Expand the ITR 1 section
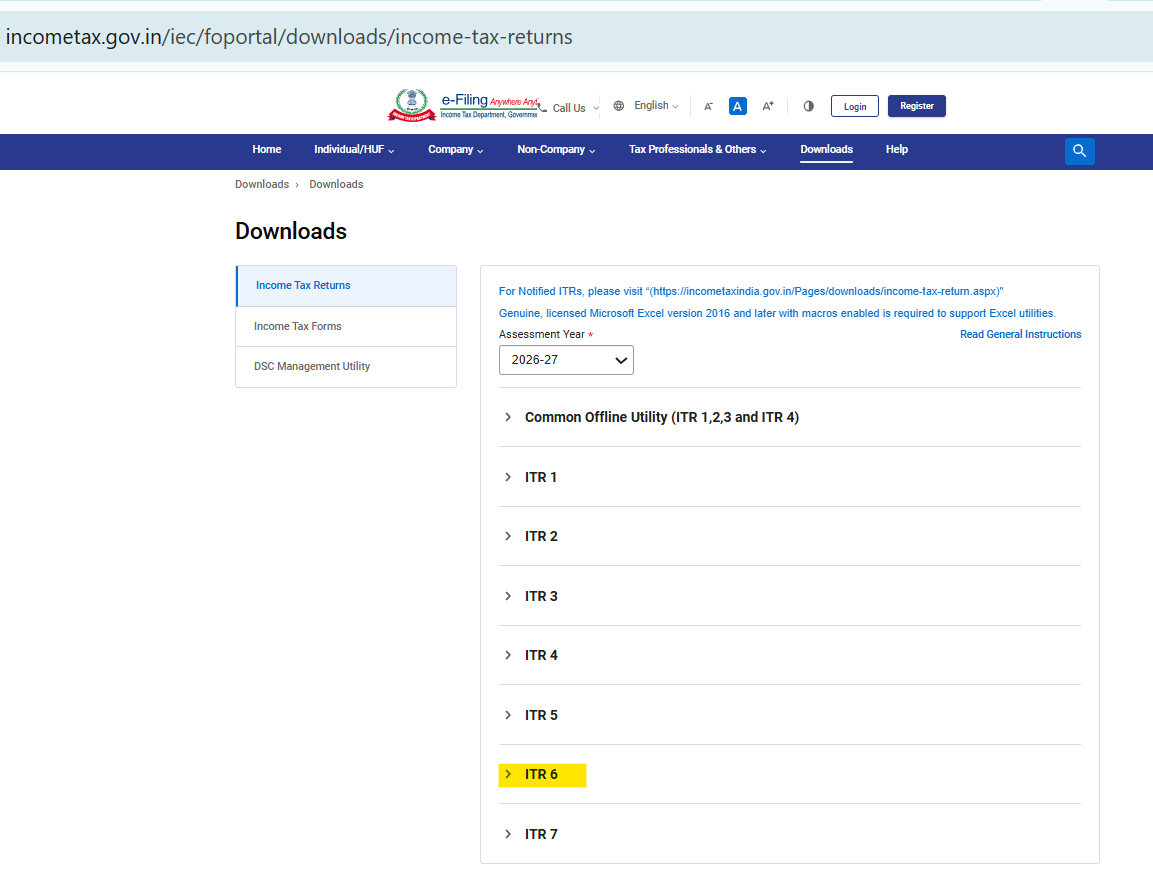1153x883 pixels. pyautogui.click(x=790, y=477)
